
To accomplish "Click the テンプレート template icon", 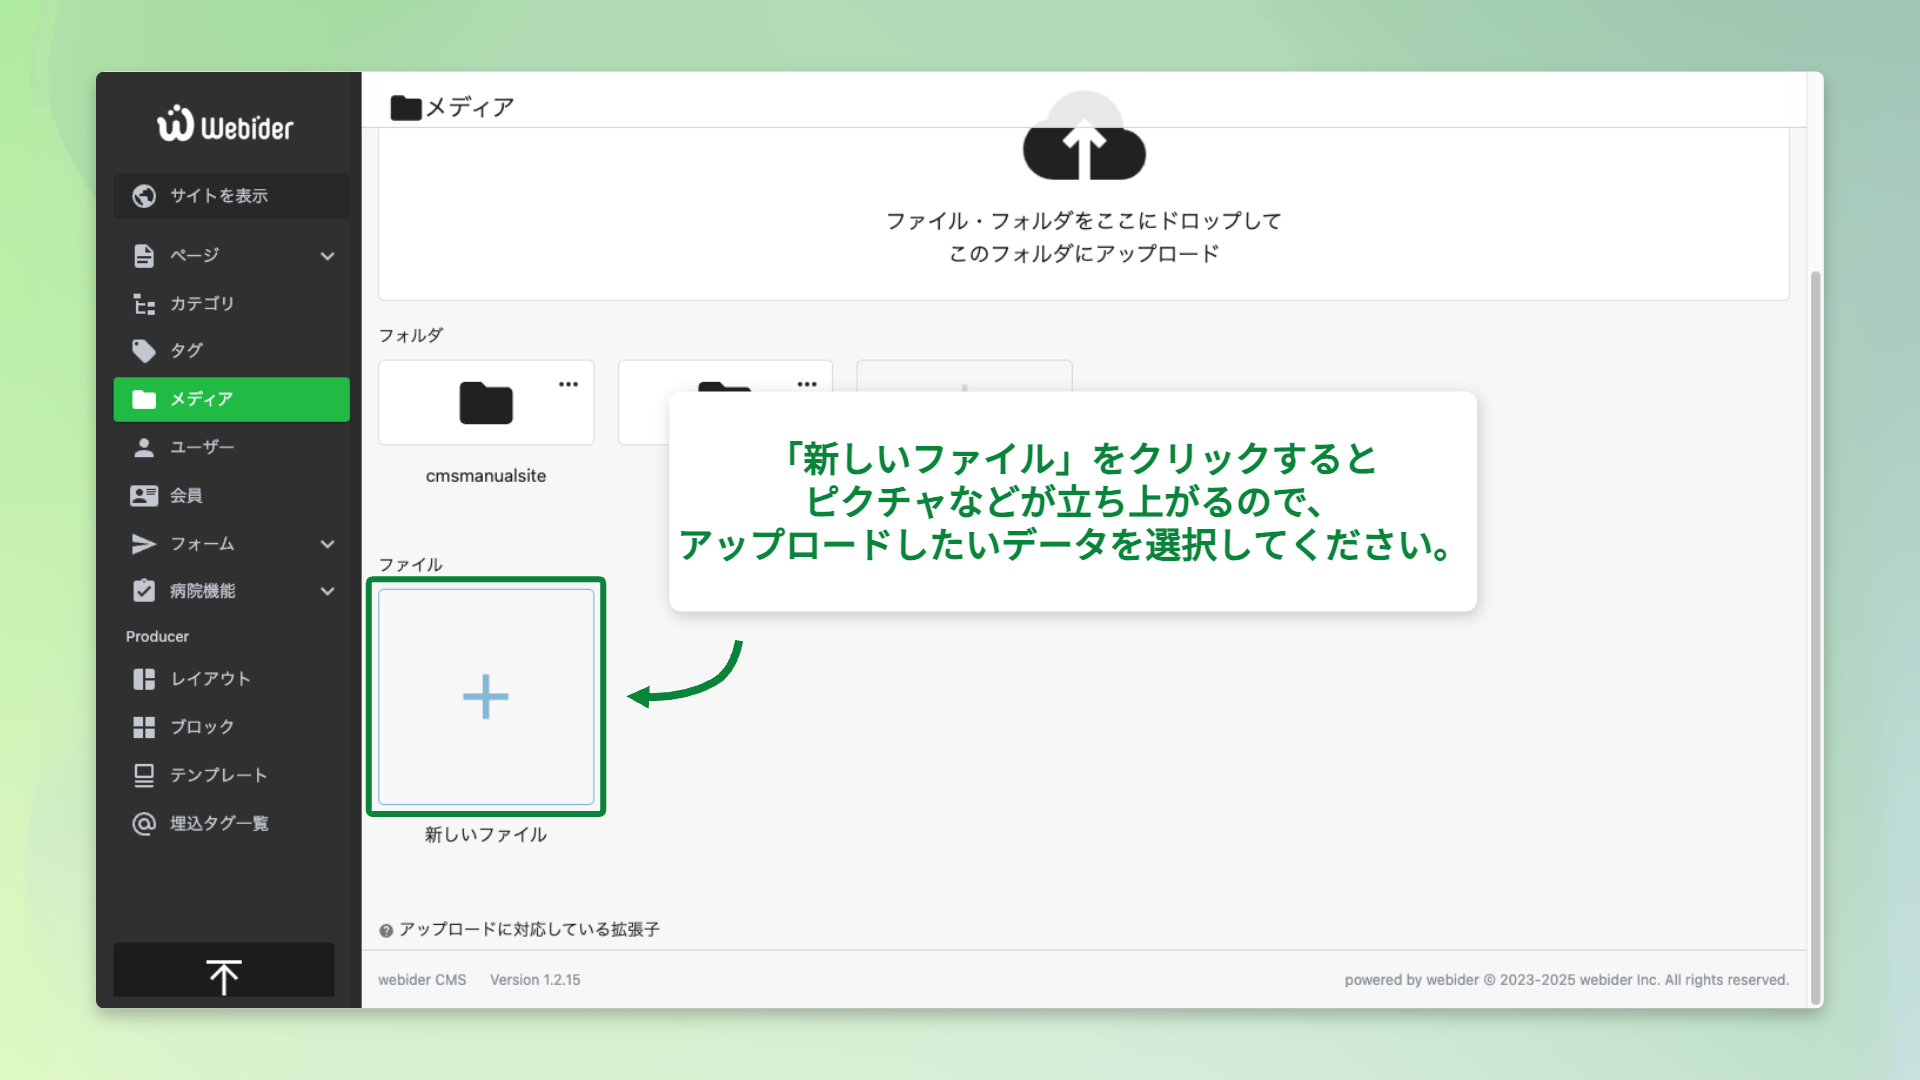I will coord(144,775).
